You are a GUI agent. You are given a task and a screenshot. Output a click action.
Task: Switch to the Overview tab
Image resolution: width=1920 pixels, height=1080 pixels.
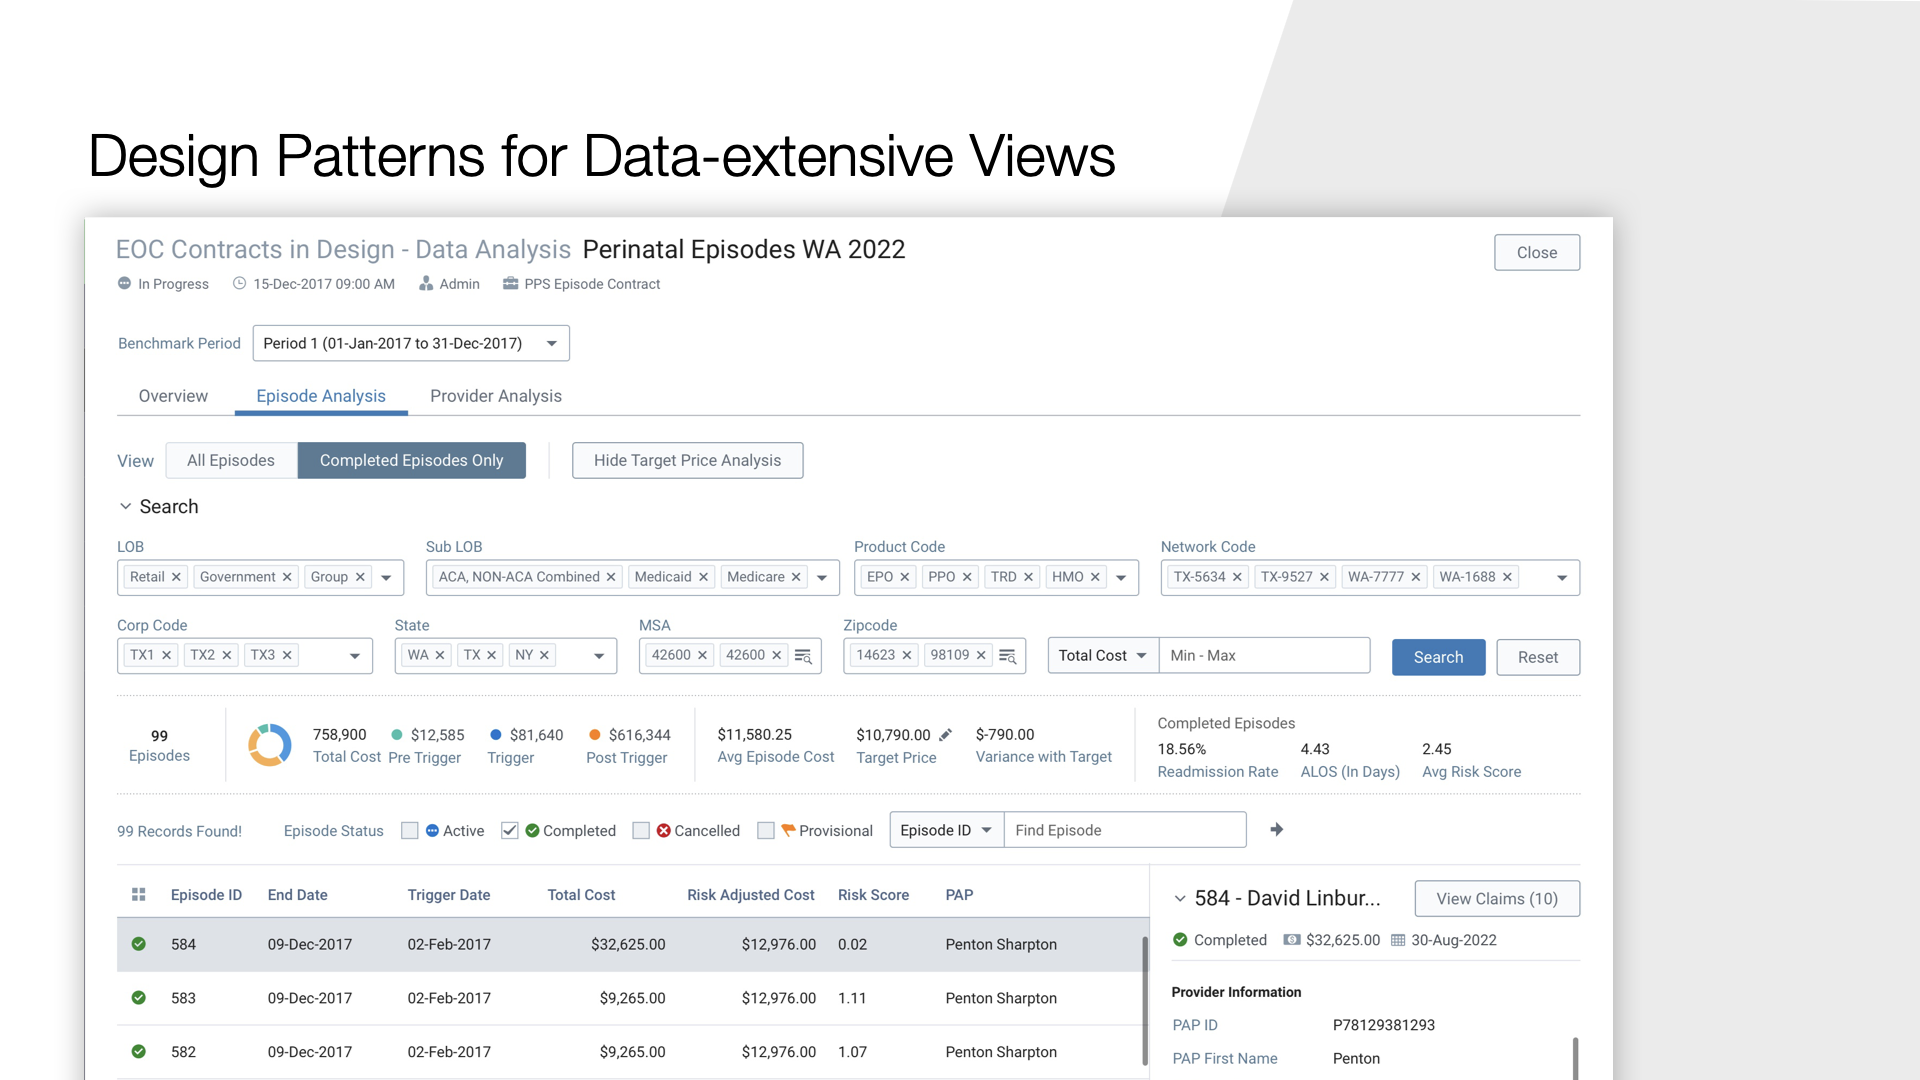(173, 396)
